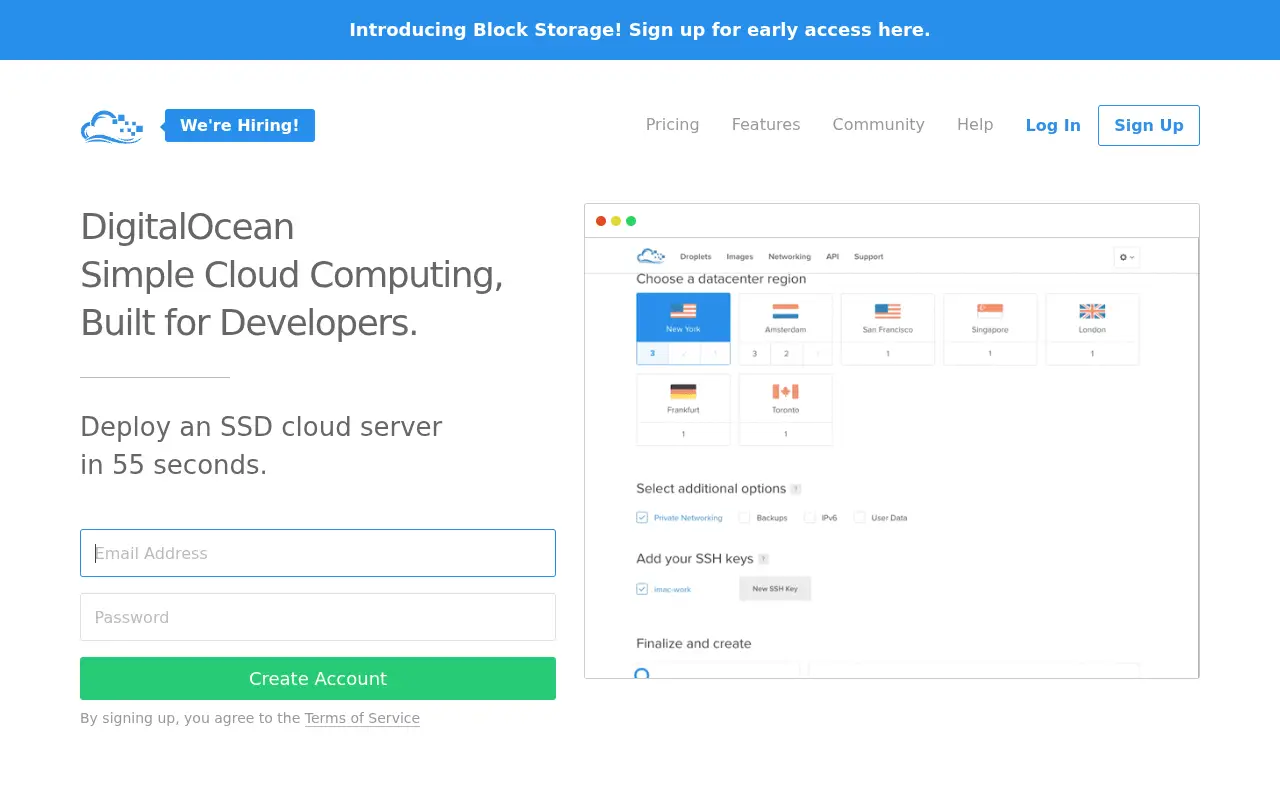The width and height of the screenshot is (1280, 800).
Task: Open the Networking menu item in dashboard preview
Action: click(x=790, y=257)
